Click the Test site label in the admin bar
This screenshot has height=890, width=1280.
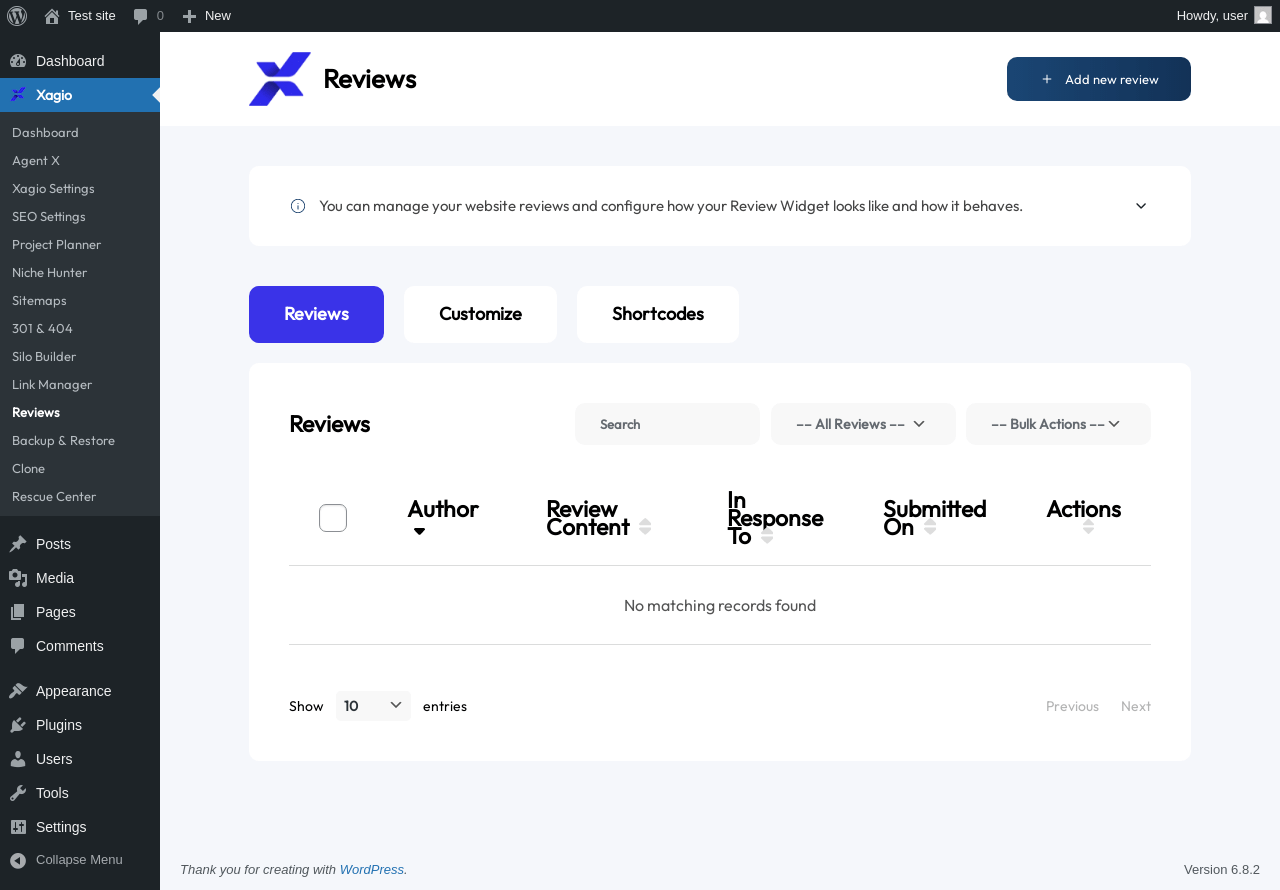[92, 16]
